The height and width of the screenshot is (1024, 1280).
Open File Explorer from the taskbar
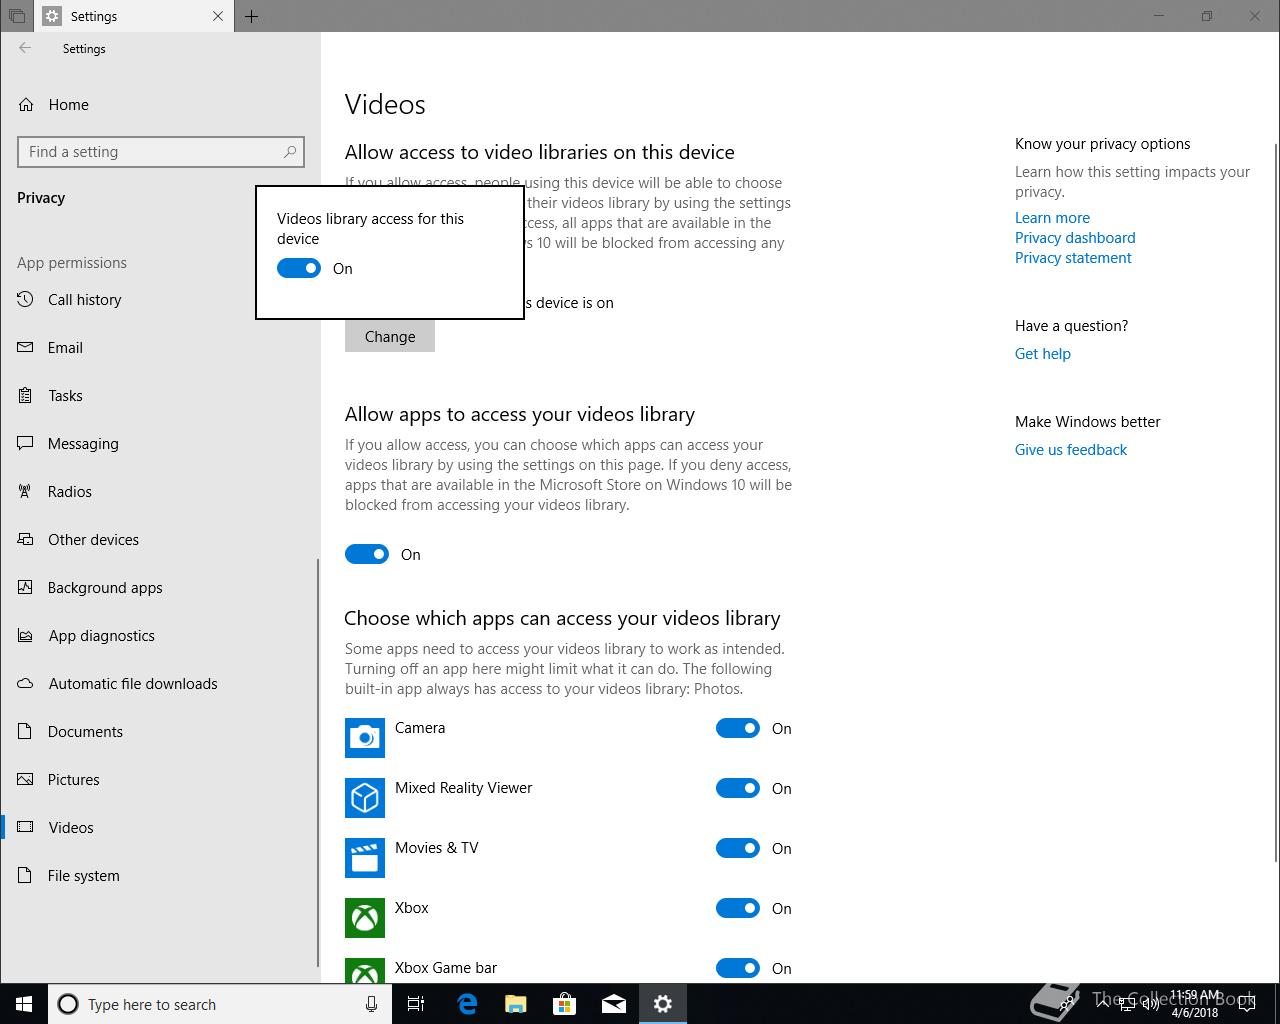(516, 1004)
